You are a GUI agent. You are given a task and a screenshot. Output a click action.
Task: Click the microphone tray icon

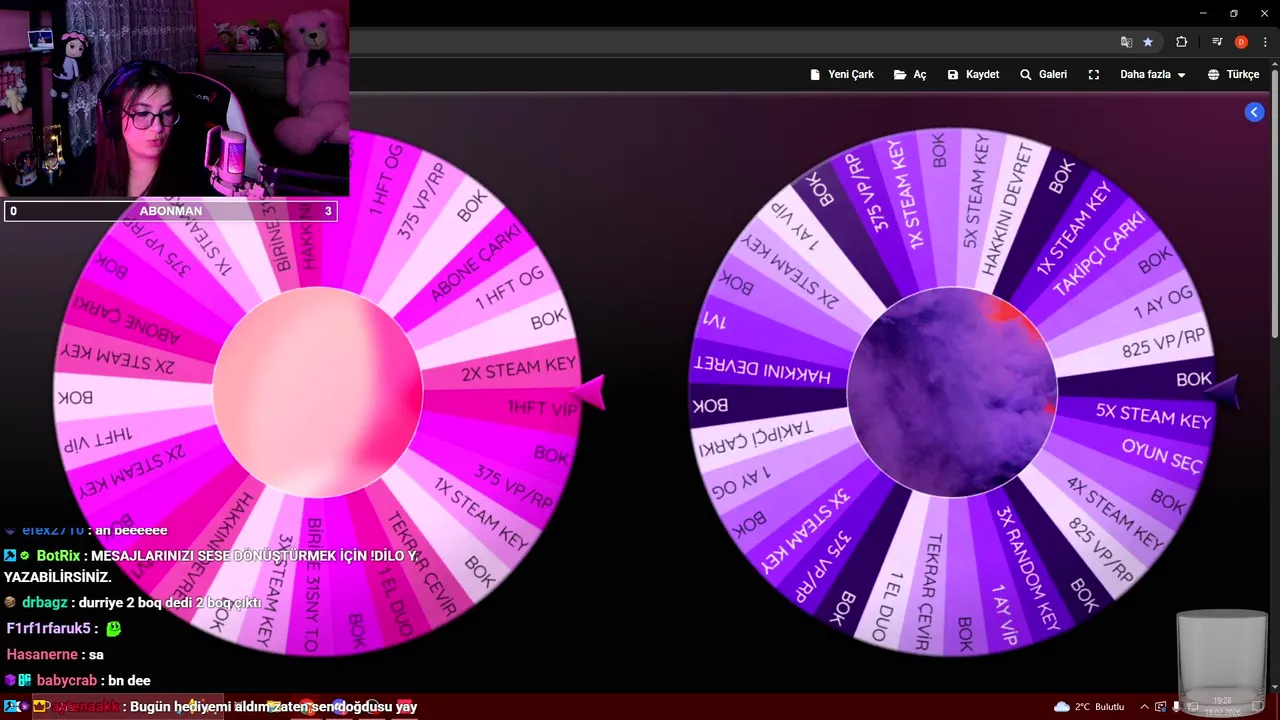pos(1177,707)
